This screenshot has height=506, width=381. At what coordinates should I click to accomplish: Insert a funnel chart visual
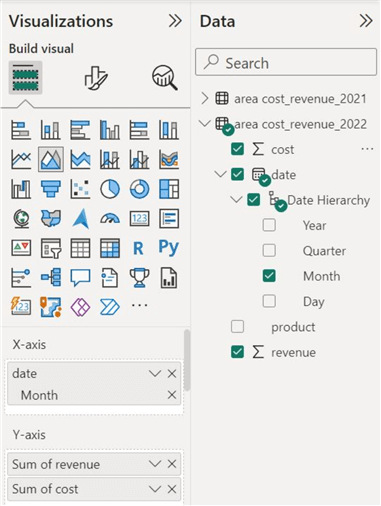51,189
